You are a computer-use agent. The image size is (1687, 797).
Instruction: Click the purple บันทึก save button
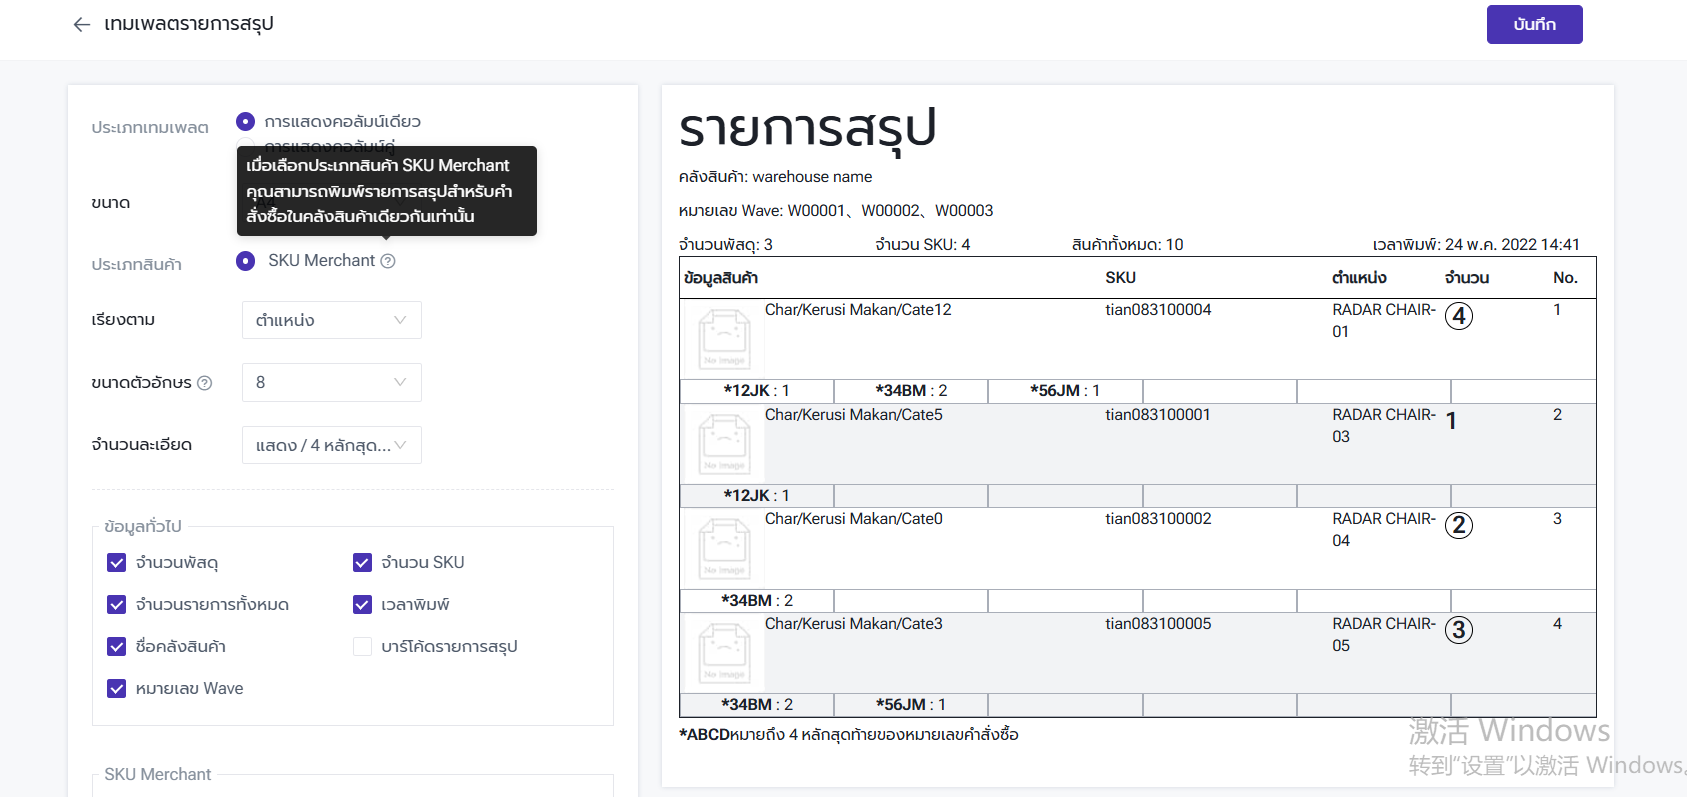click(x=1534, y=24)
